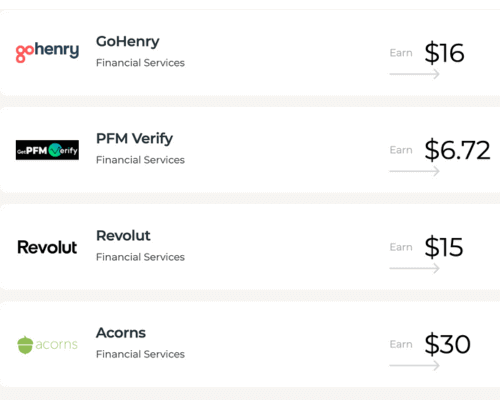Screen dimensions: 500x400
Task: Click arrow icon under GoHenry earn amount
Action: point(414,74)
